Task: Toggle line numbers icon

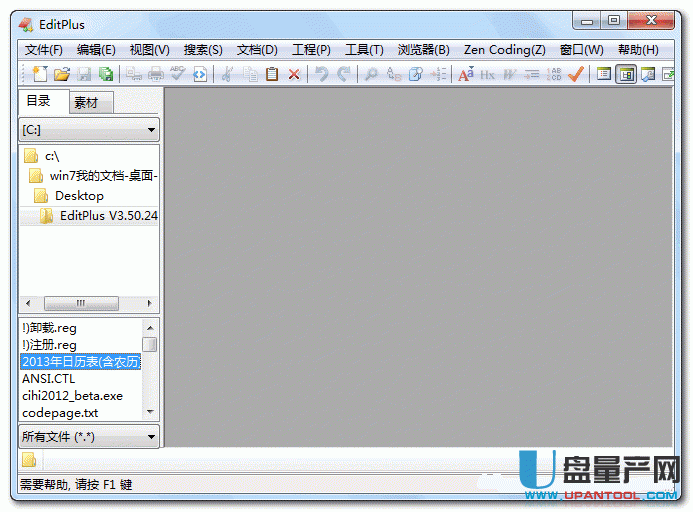Action: tap(554, 74)
